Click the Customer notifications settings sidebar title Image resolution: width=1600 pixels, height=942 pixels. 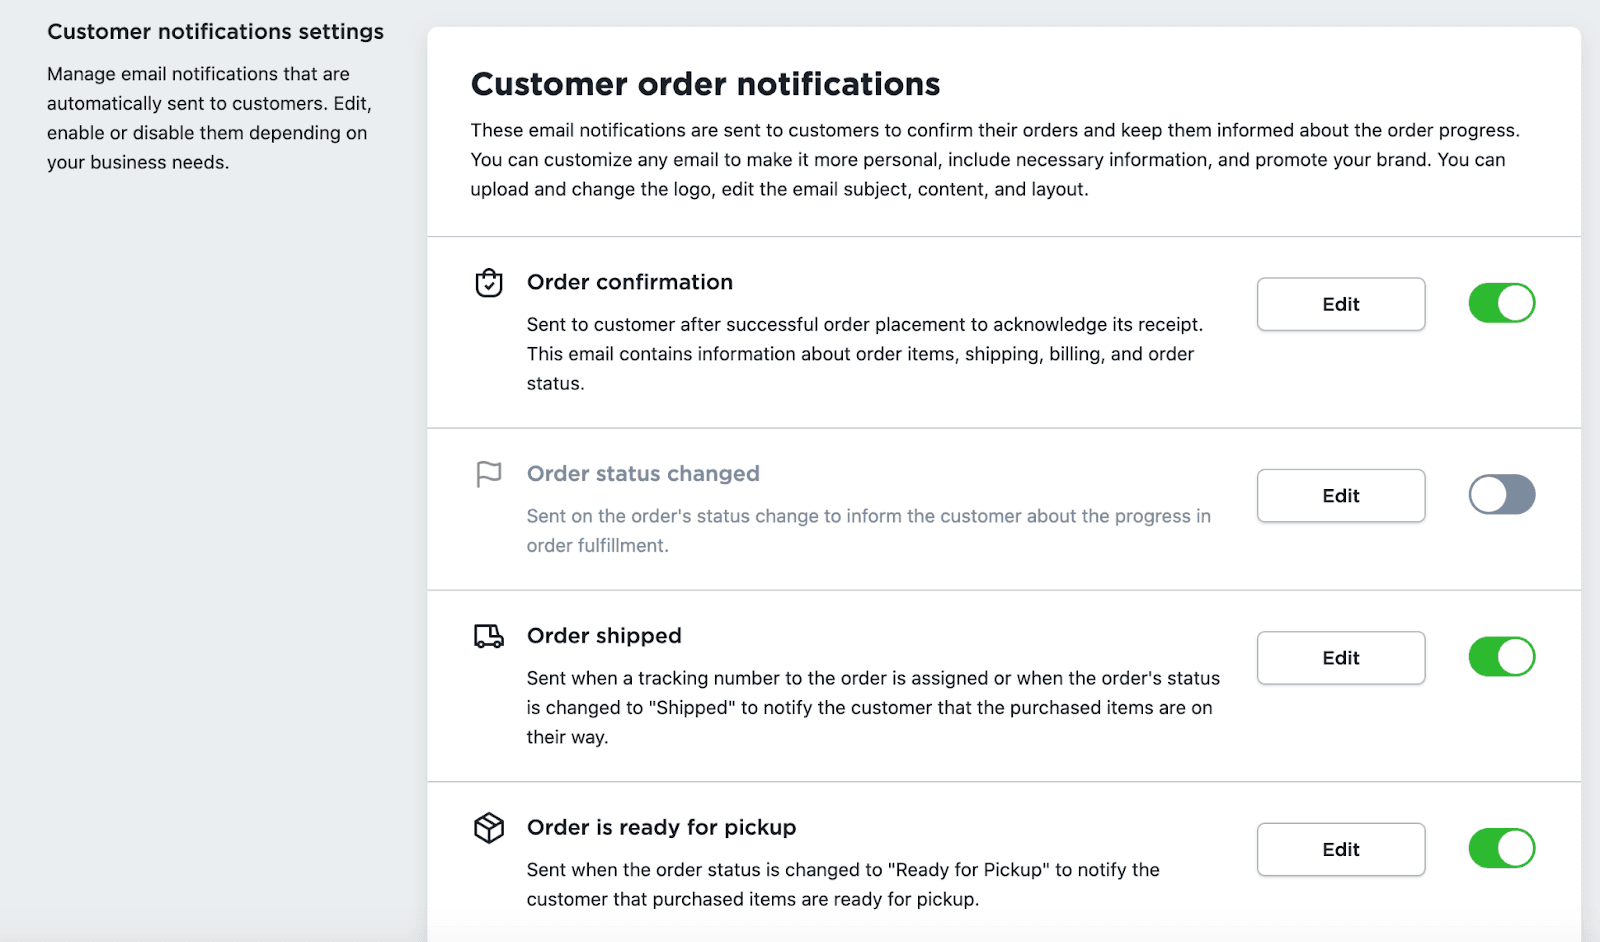click(215, 32)
